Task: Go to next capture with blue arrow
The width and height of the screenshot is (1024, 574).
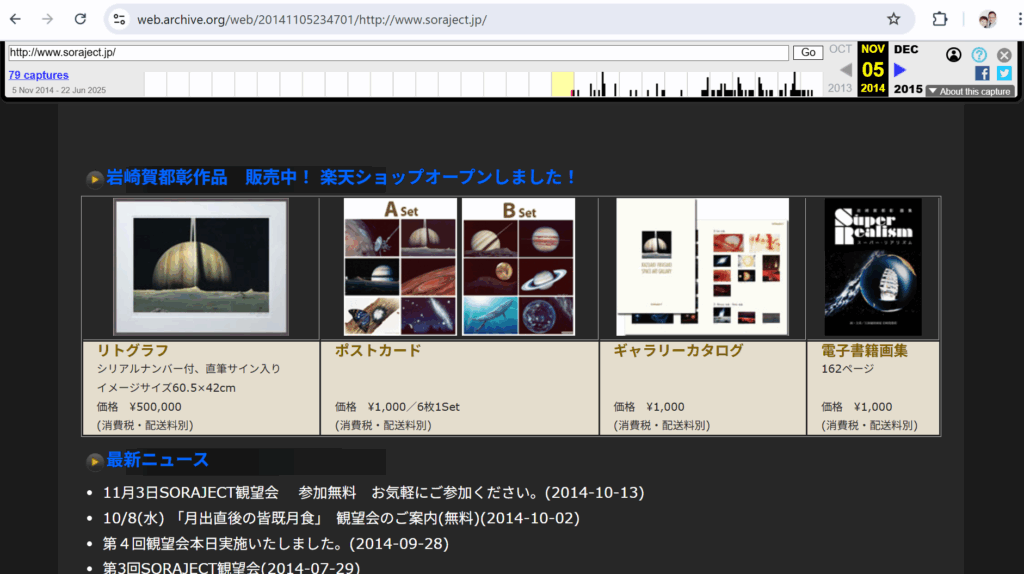Action: click(x=900, y=70)
